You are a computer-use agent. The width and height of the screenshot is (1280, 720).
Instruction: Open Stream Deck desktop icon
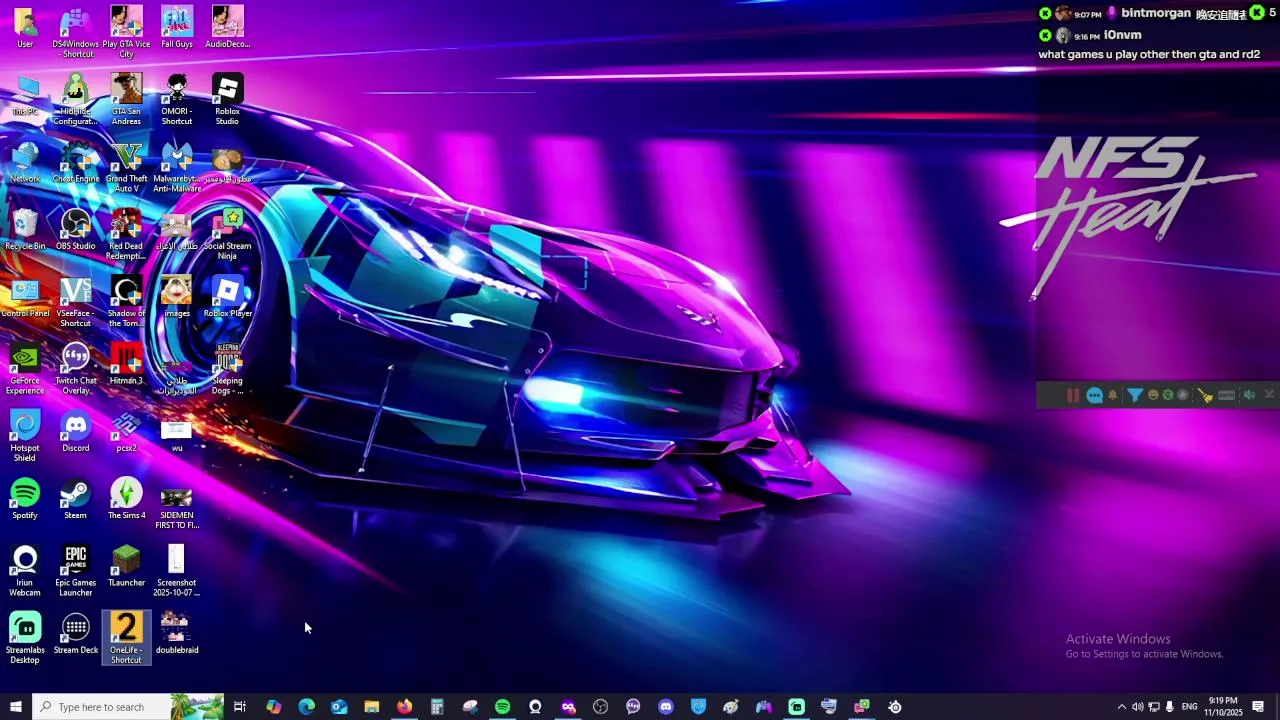(76, 634)
